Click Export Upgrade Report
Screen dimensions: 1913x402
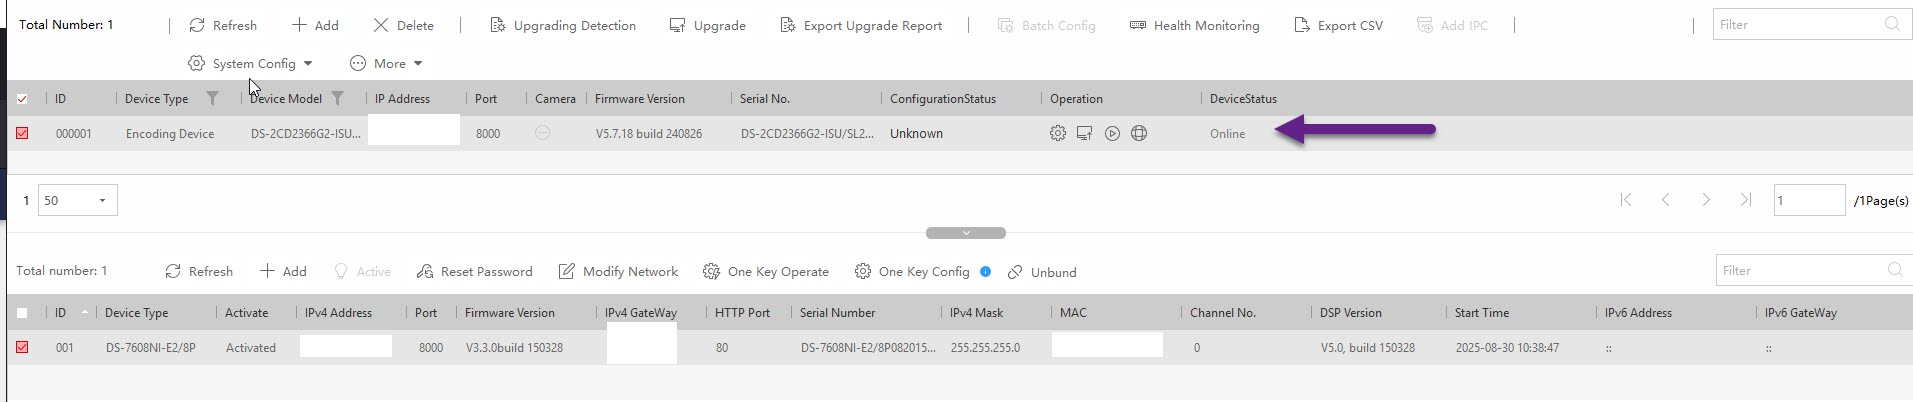tap(861, 25)
